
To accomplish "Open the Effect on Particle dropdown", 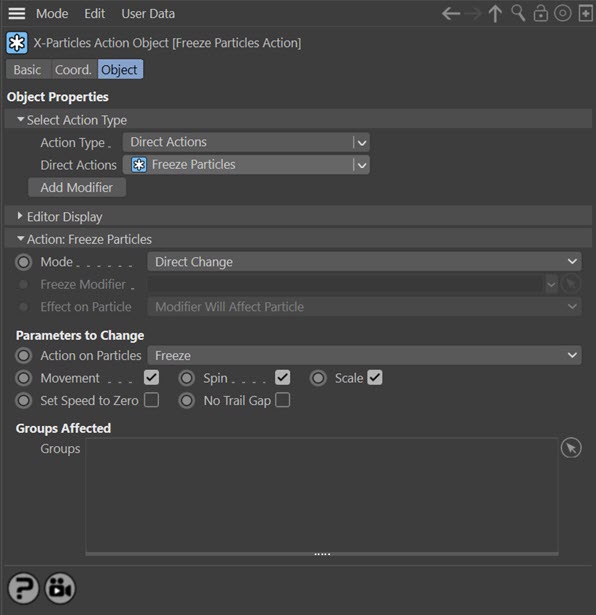I will point(364,307).
